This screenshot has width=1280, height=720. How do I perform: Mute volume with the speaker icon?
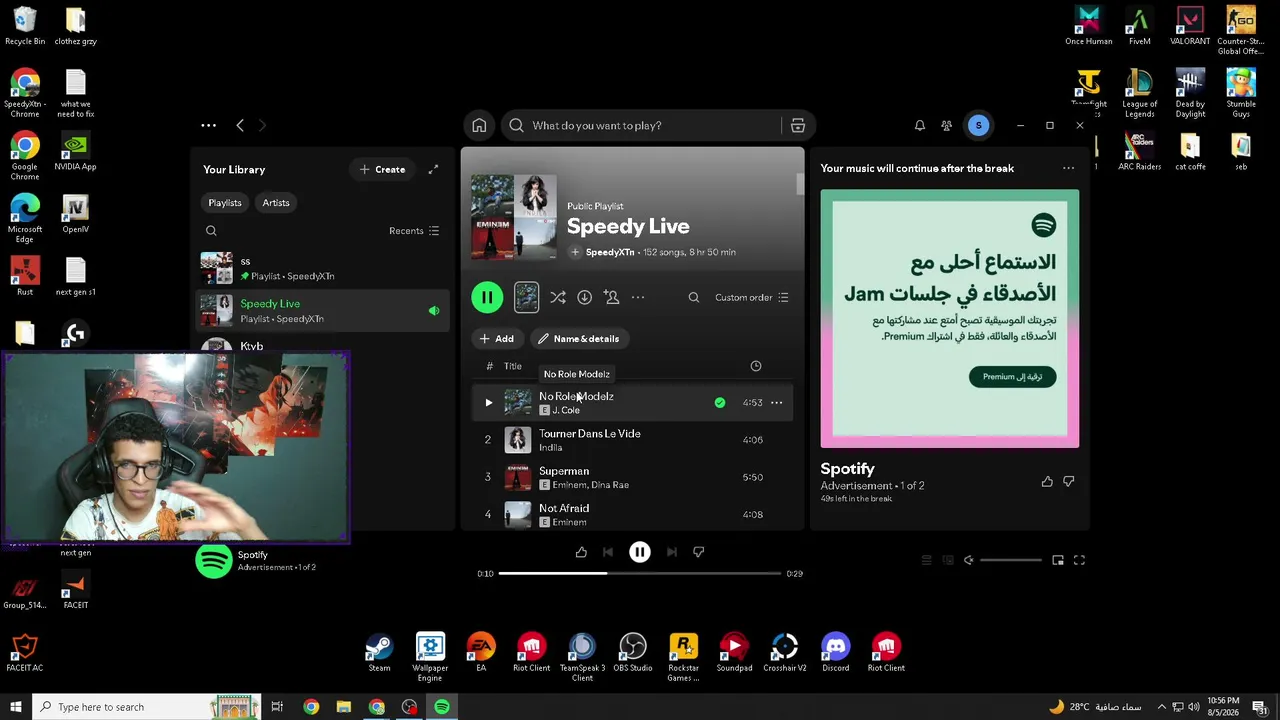[968, 560]
